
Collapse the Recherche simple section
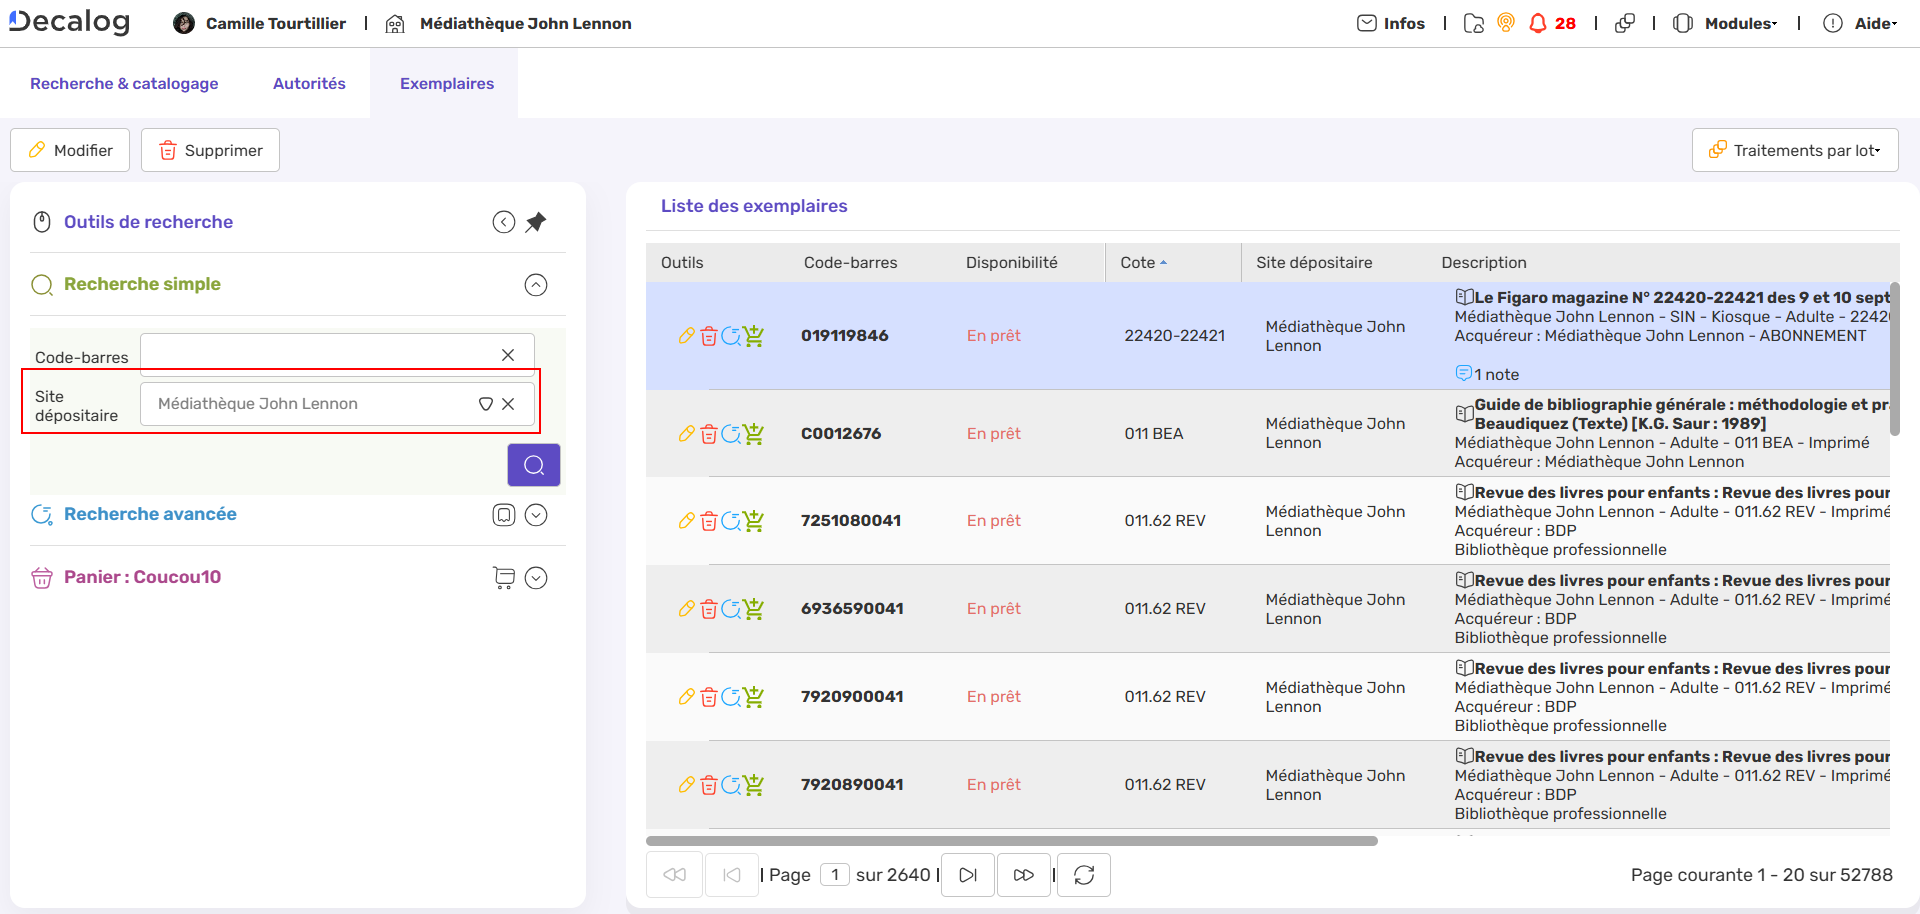point(536,284)
